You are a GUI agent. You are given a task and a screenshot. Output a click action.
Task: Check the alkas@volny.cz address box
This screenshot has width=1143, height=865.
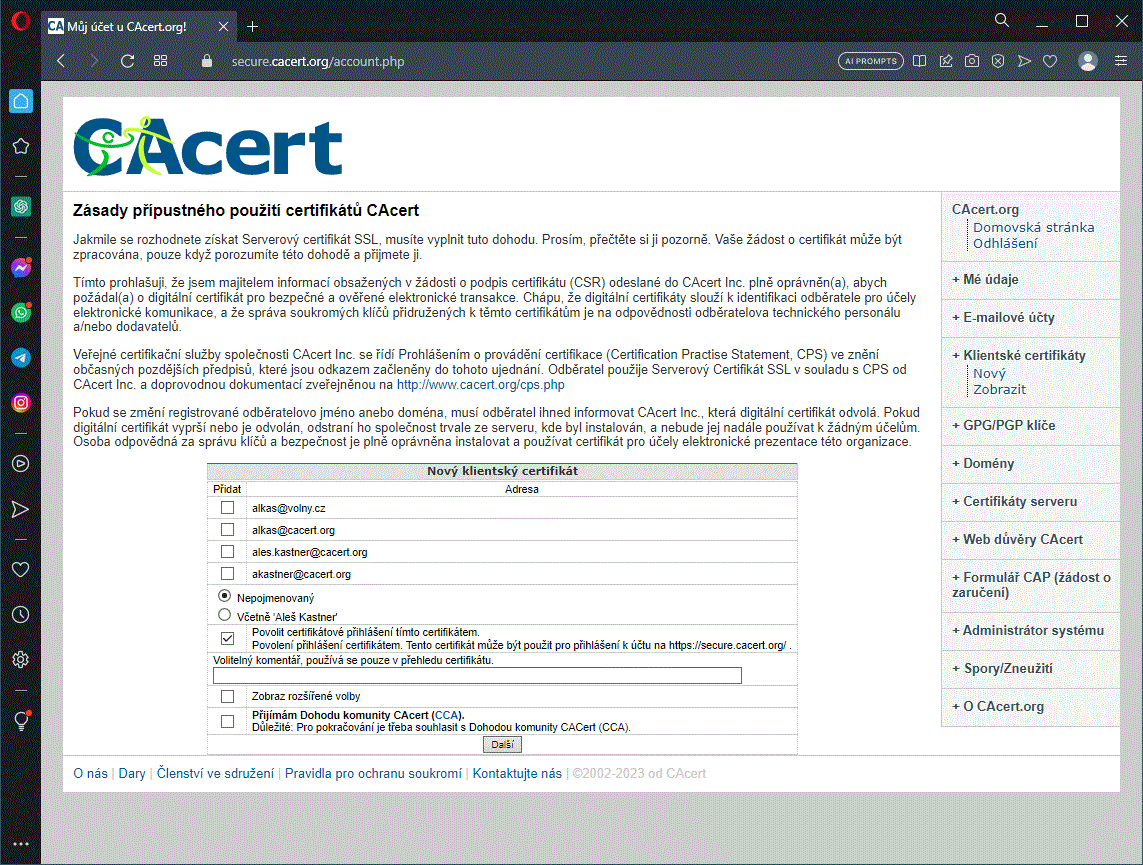tap(227, 508)
